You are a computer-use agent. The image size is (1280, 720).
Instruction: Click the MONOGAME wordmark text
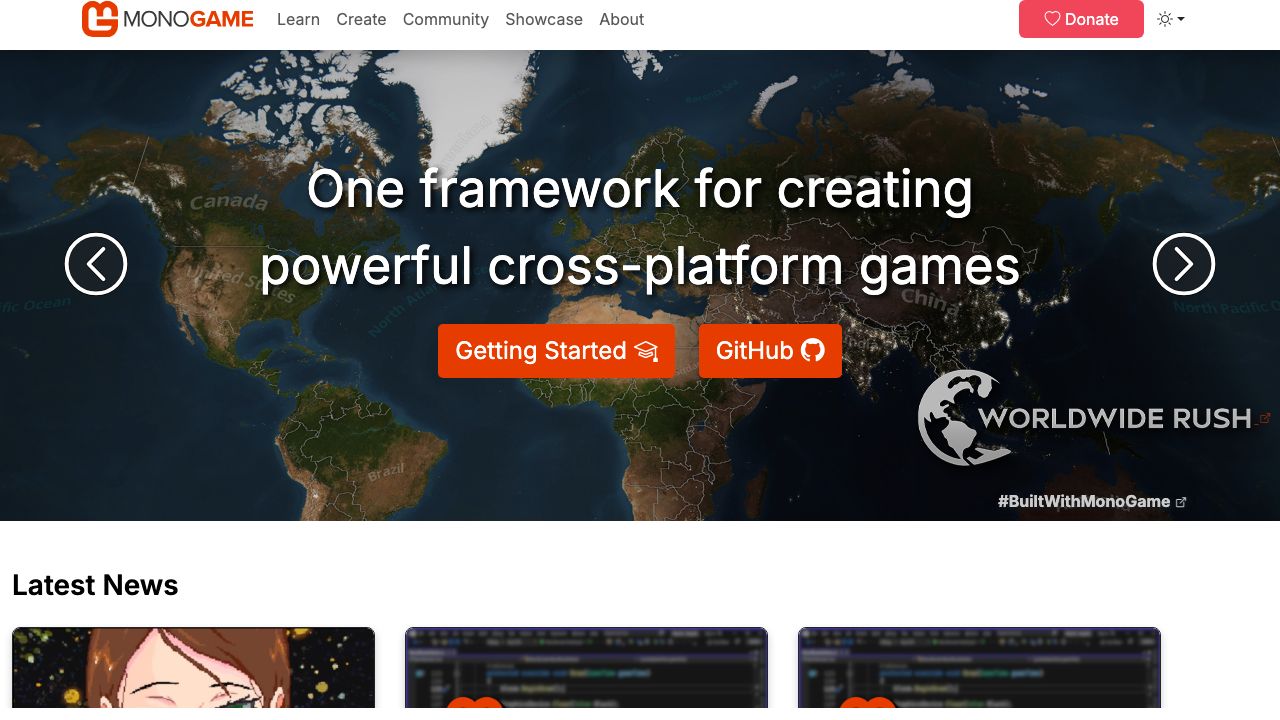[188, 19]
